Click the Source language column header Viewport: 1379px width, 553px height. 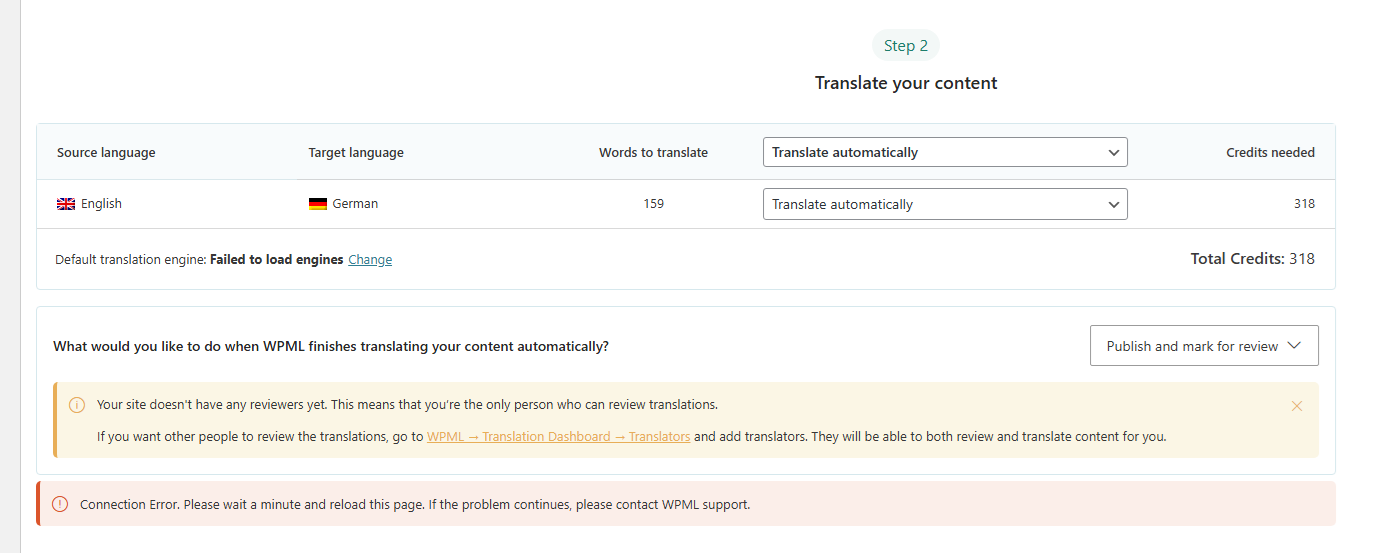pyautogui.click(x=106, y=153)
